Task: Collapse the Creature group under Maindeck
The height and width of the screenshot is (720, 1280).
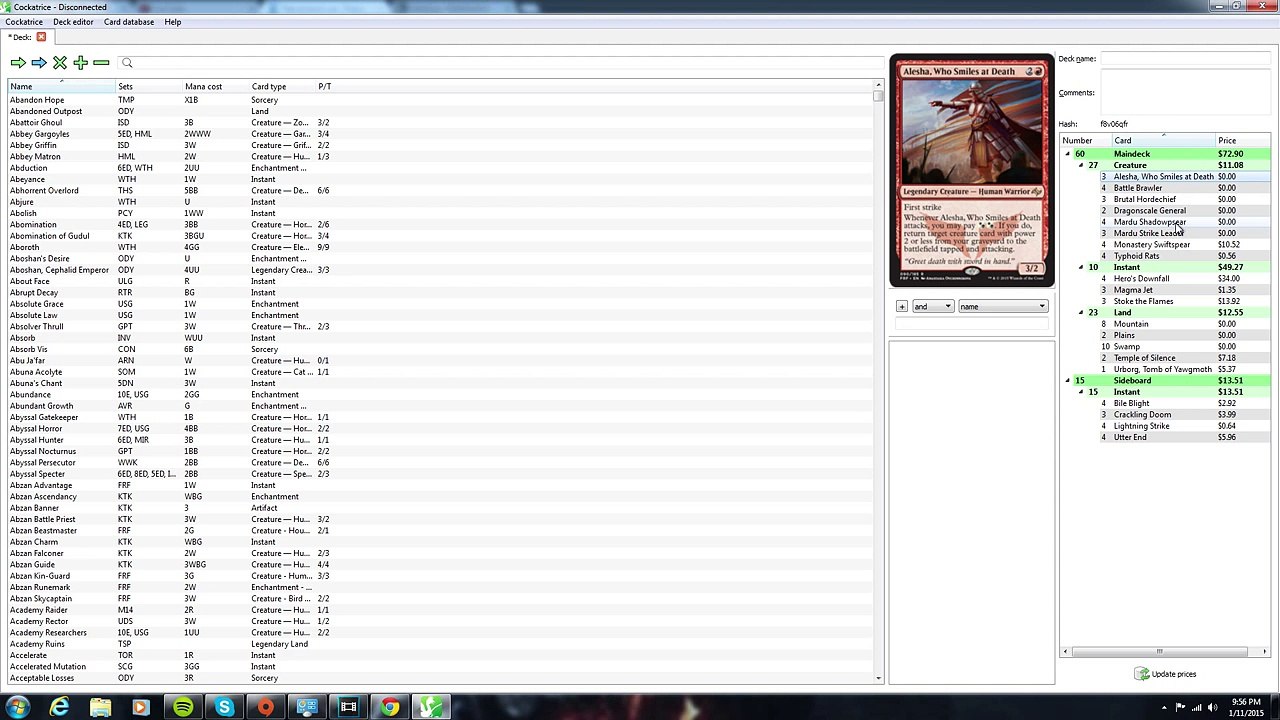Action: (1080, 165)
